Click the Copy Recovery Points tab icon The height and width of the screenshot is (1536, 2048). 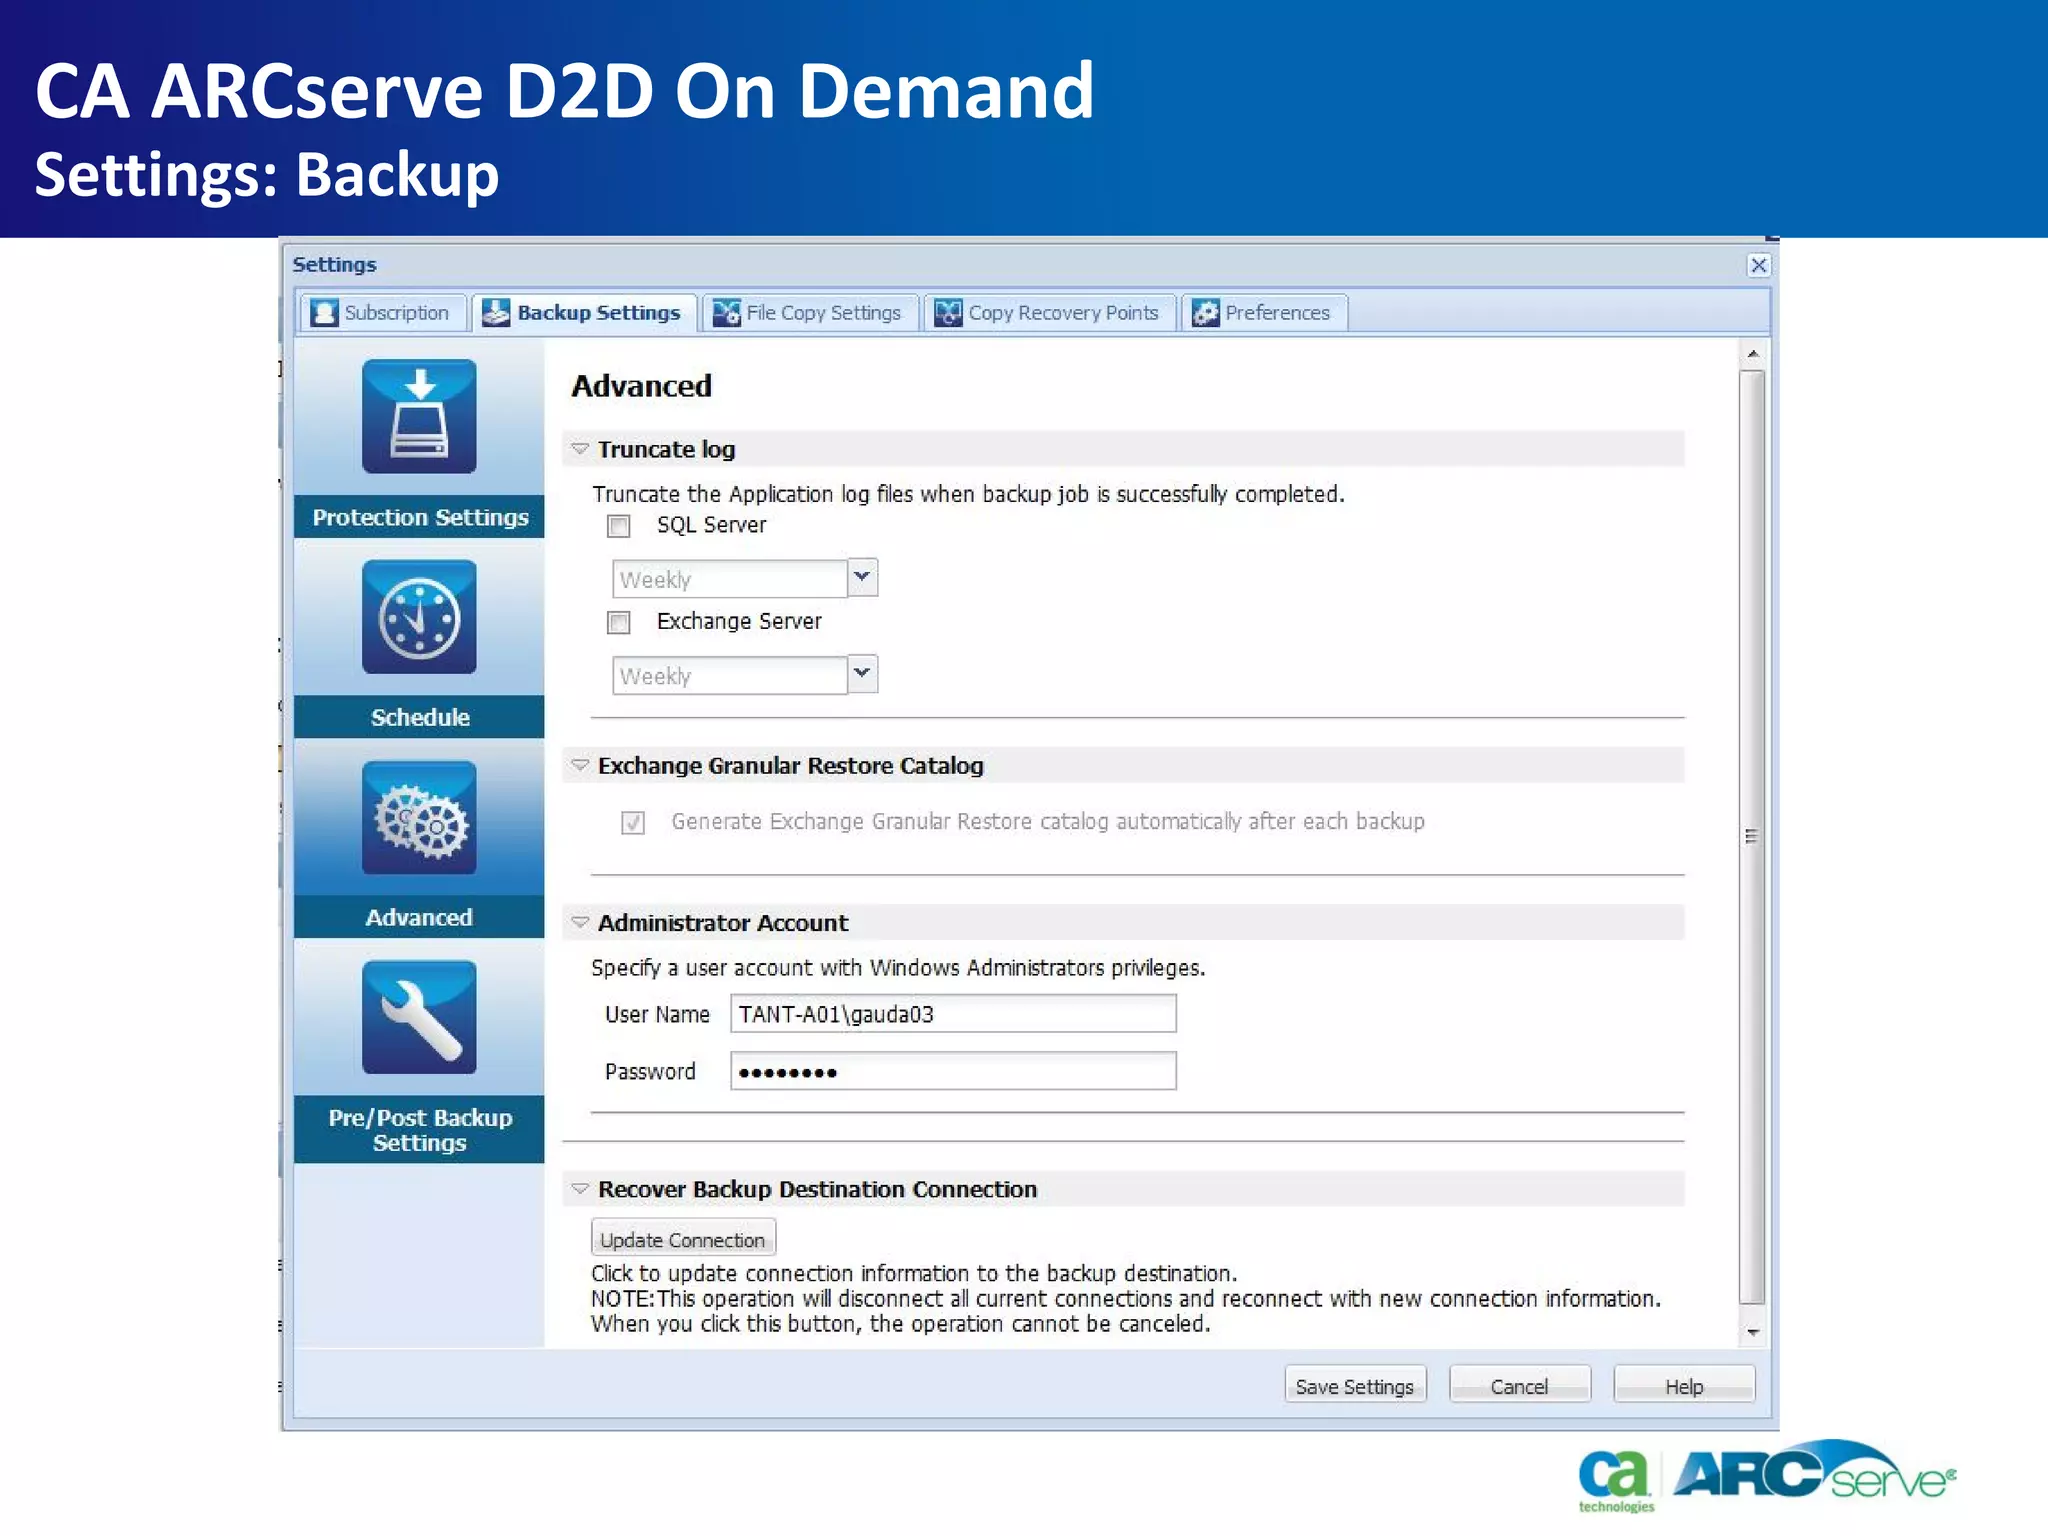pos(948,313)
